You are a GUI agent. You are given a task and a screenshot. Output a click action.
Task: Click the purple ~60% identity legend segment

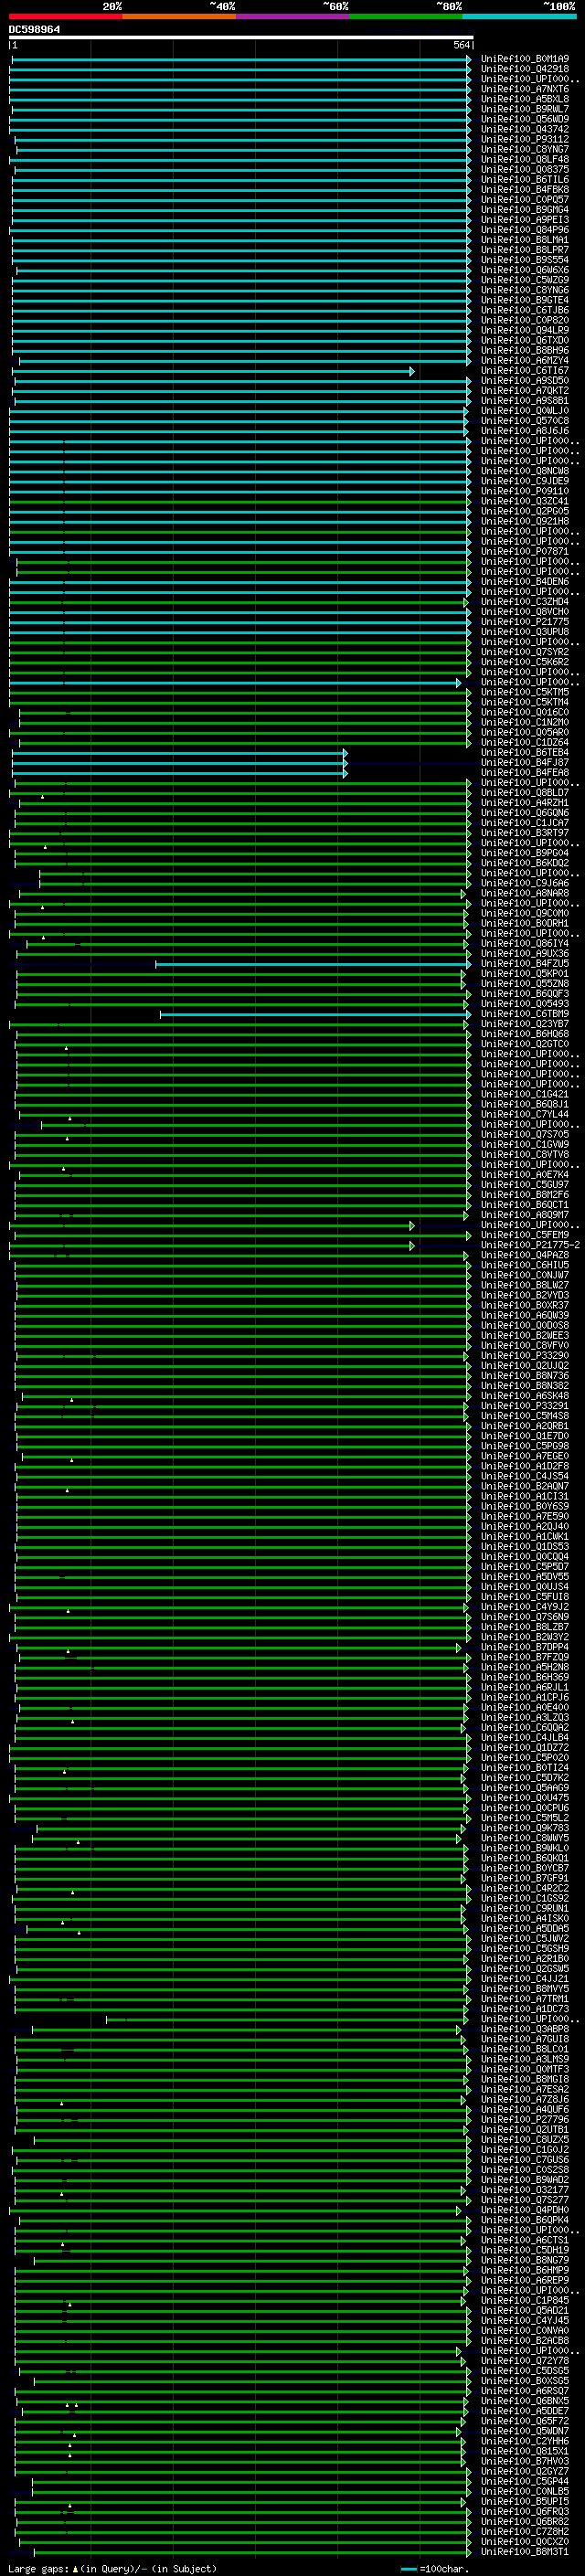point(293,17)
